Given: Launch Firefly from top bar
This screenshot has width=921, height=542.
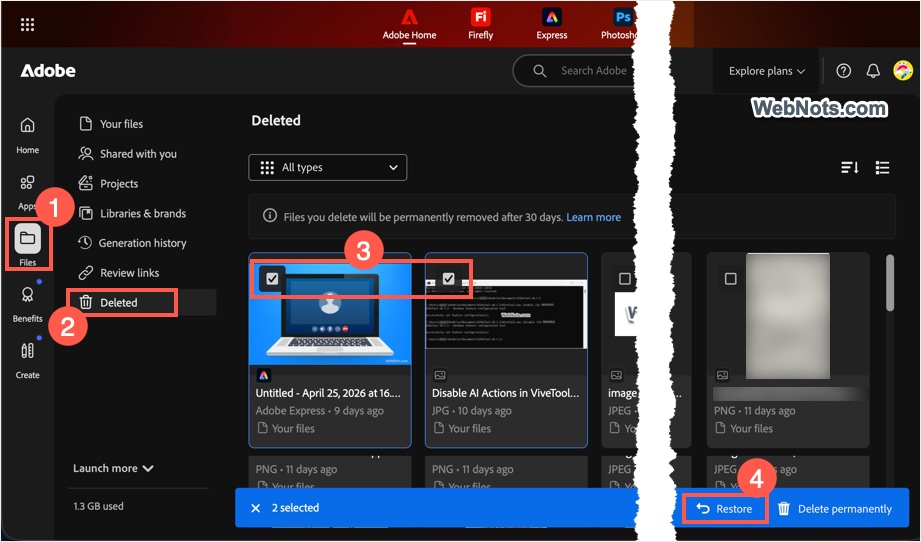Looking at the screenshot, I should (480, 25).
